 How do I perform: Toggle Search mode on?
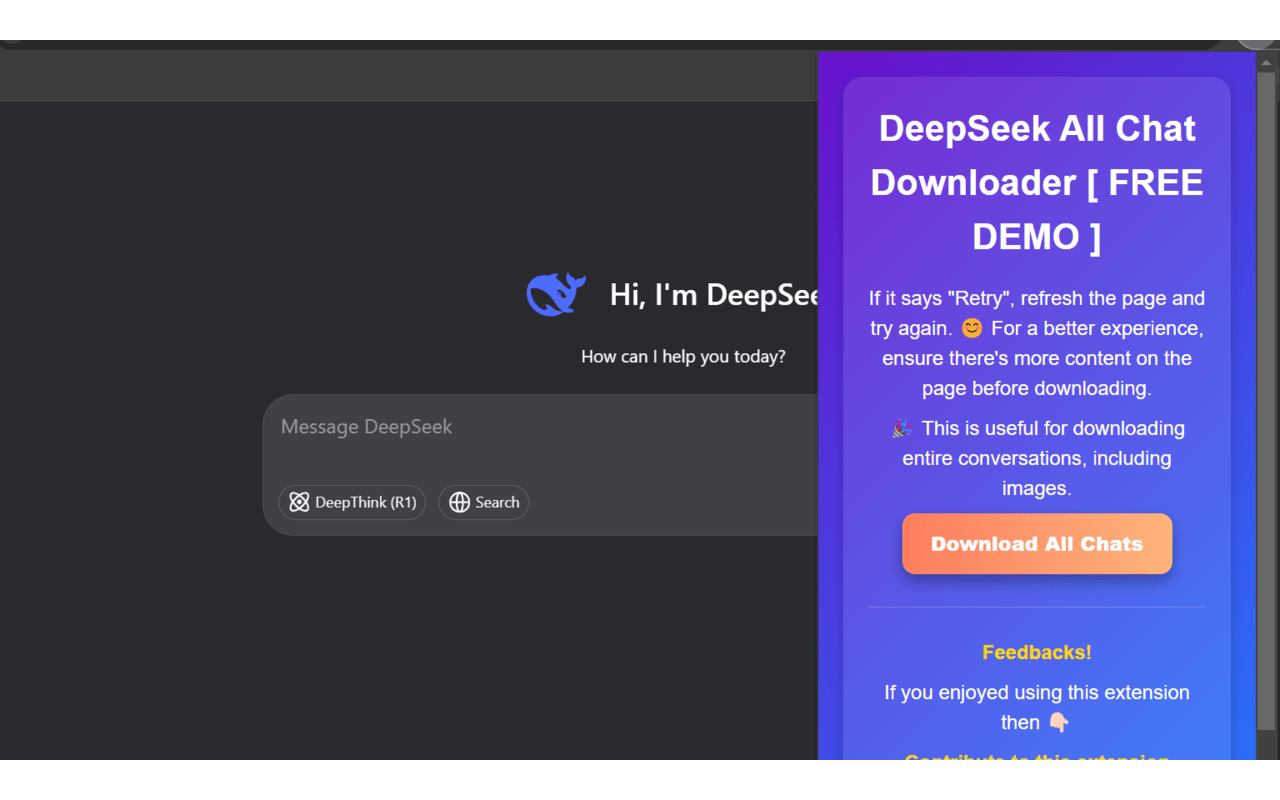click(483, 502)
